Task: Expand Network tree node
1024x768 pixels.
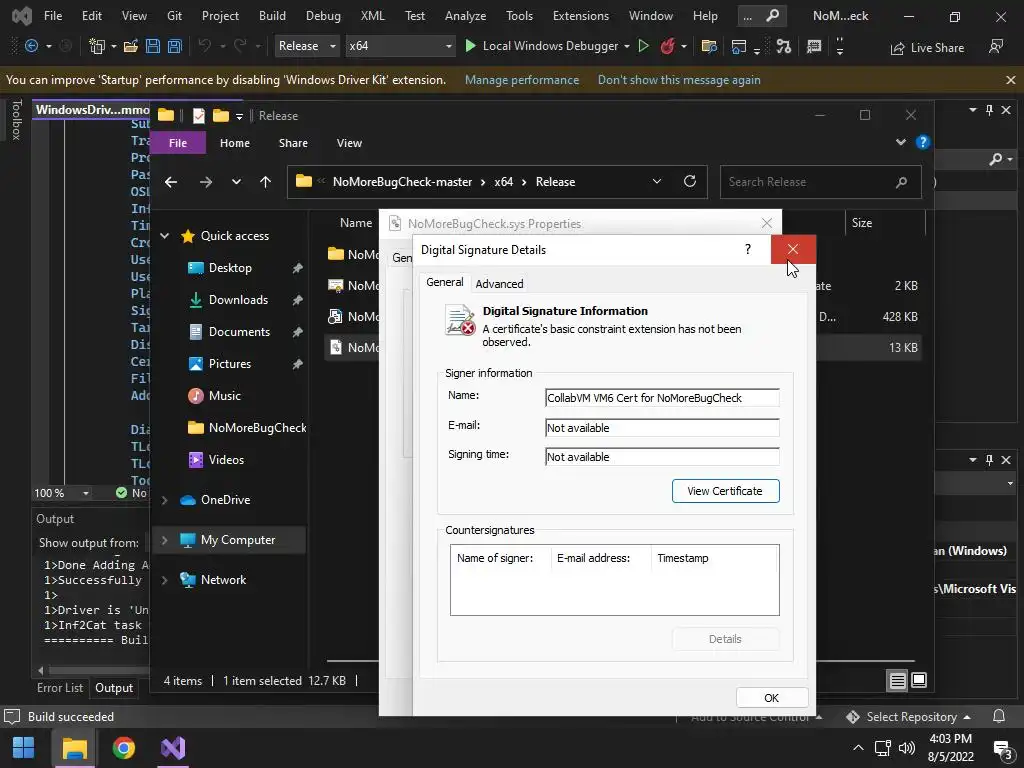Action: [x=165, y=580]
